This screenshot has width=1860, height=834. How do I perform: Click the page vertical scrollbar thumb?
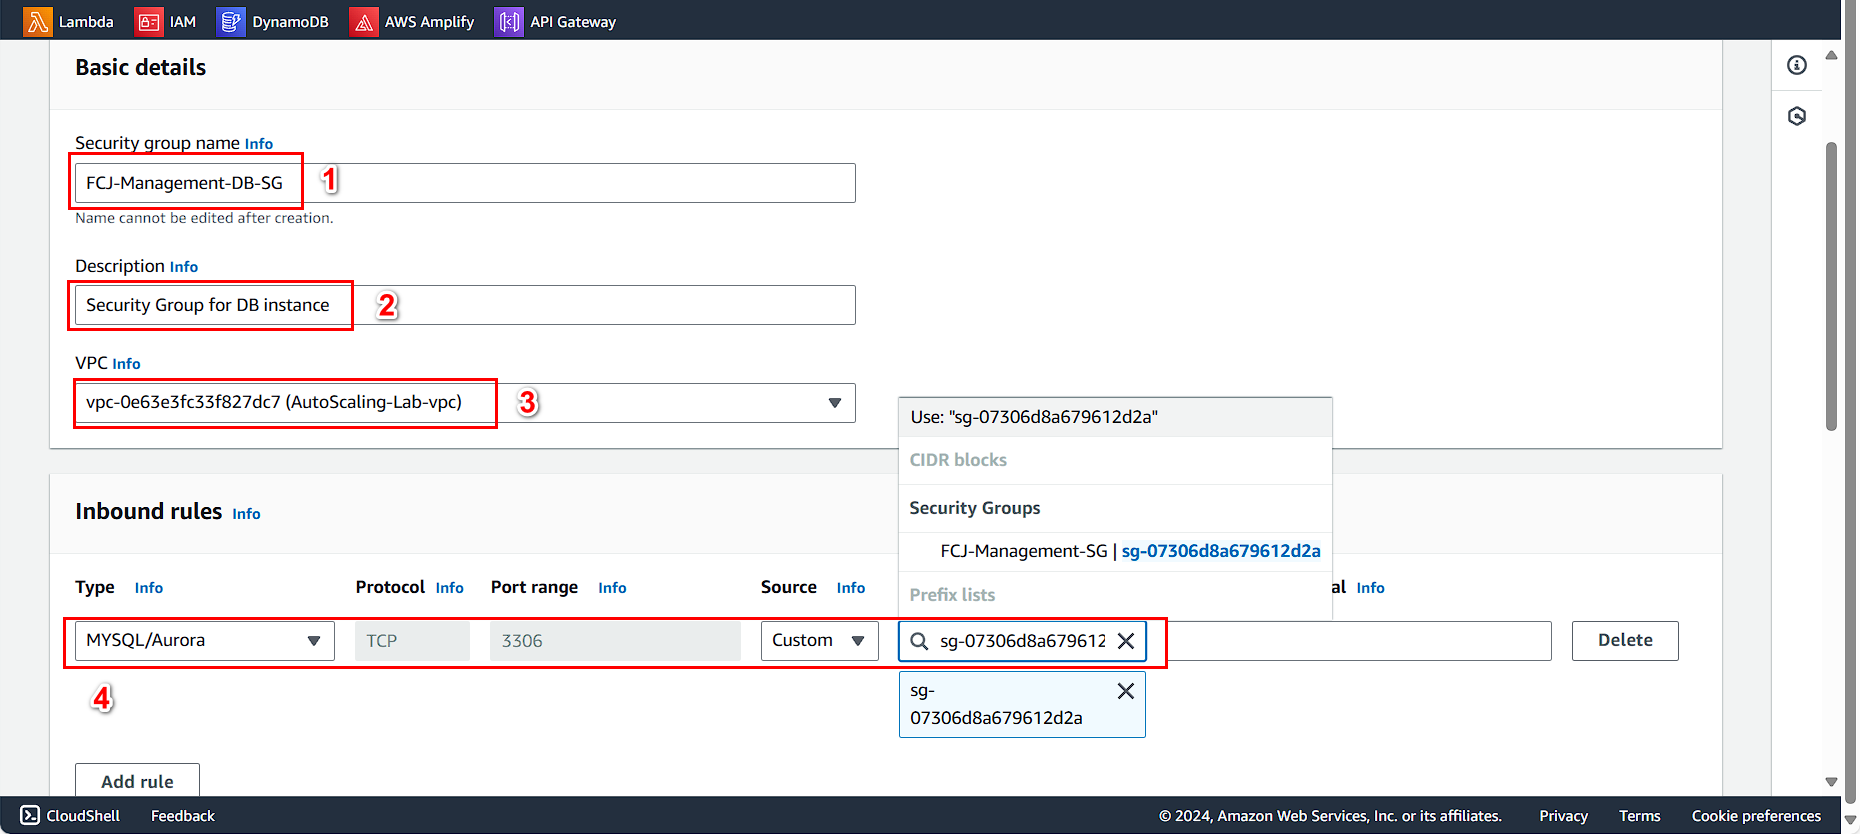(1831, 287)
